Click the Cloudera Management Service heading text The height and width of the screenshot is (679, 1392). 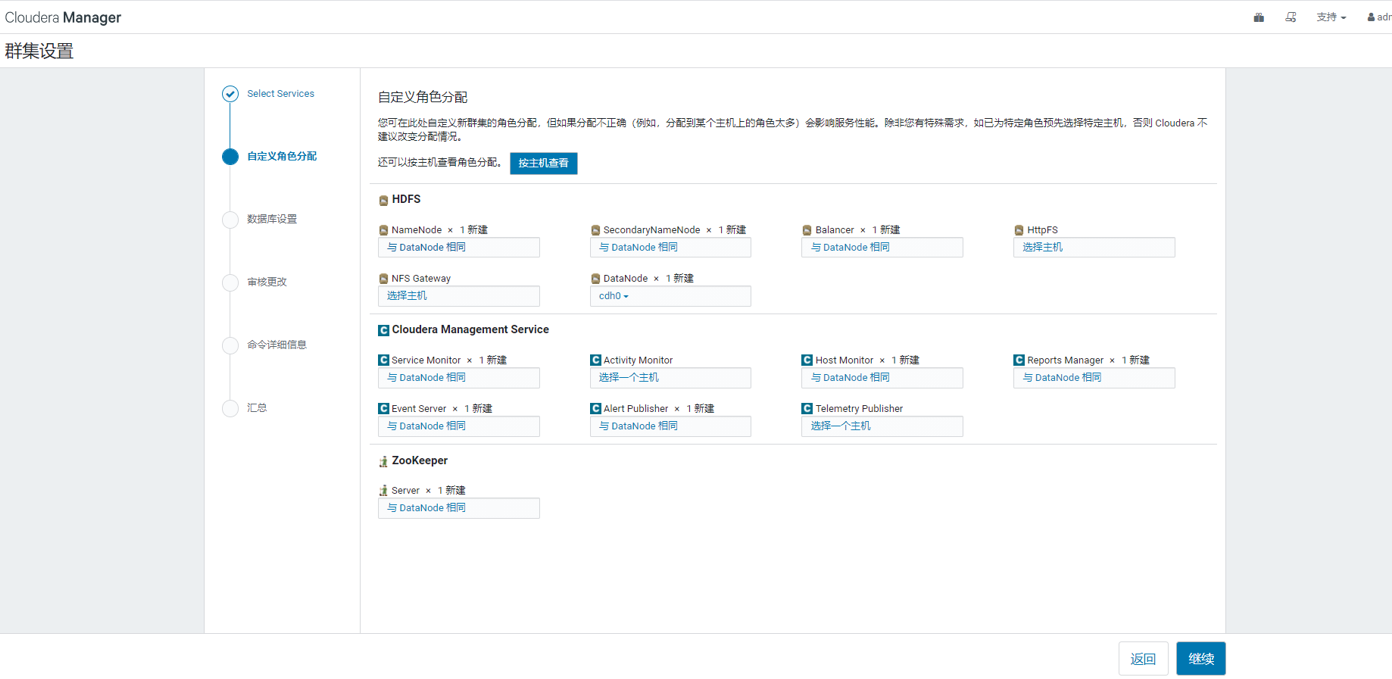pyautogui.click(x=470, y=330)
